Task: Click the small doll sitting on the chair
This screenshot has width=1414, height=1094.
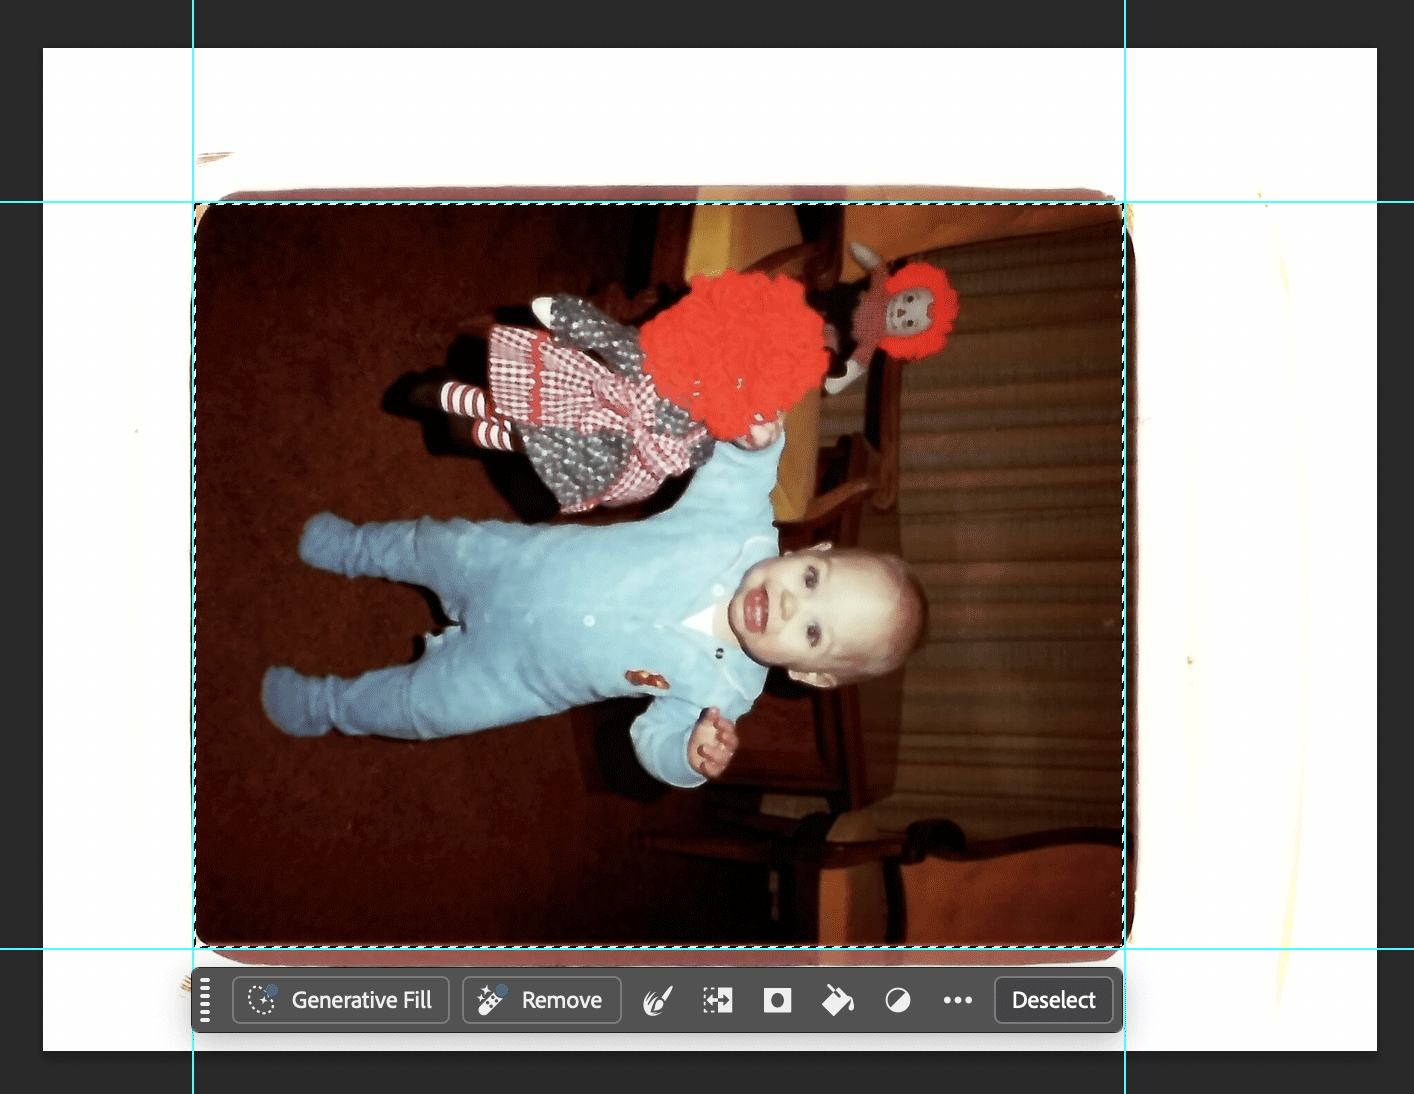Action: click(900, 315)
